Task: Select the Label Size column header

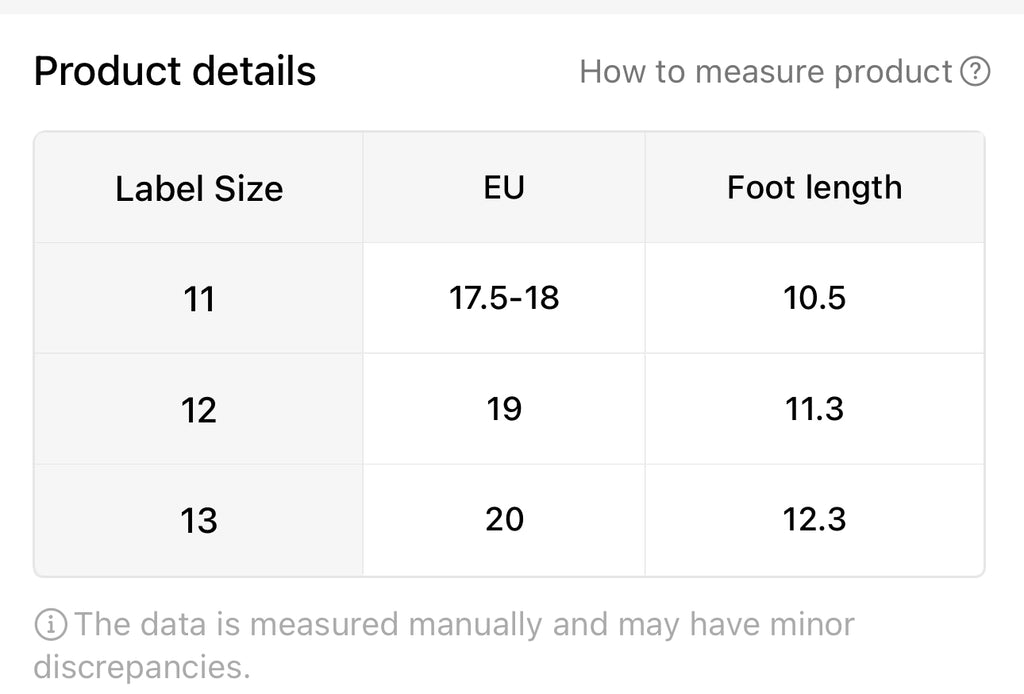Action: 199,188
